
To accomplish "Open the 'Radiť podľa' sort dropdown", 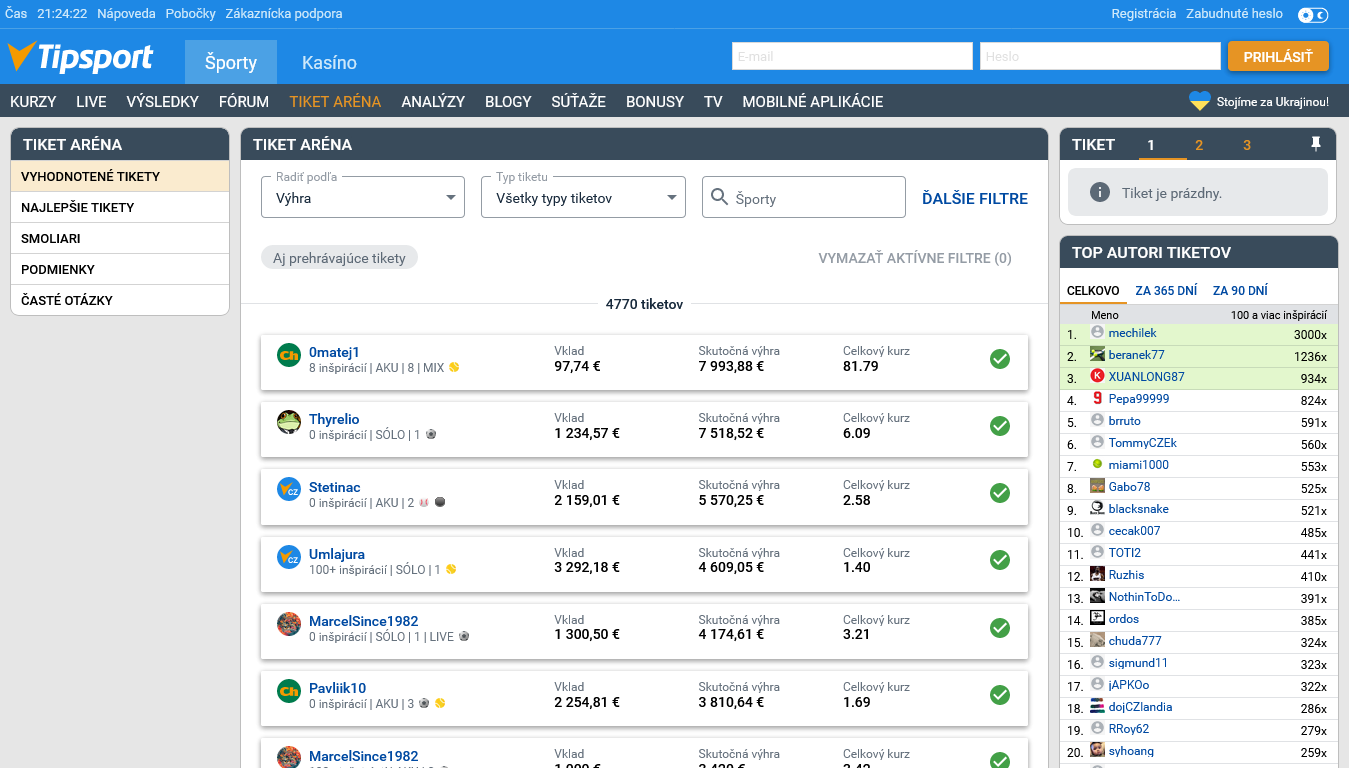I will (x=363, y=197).
